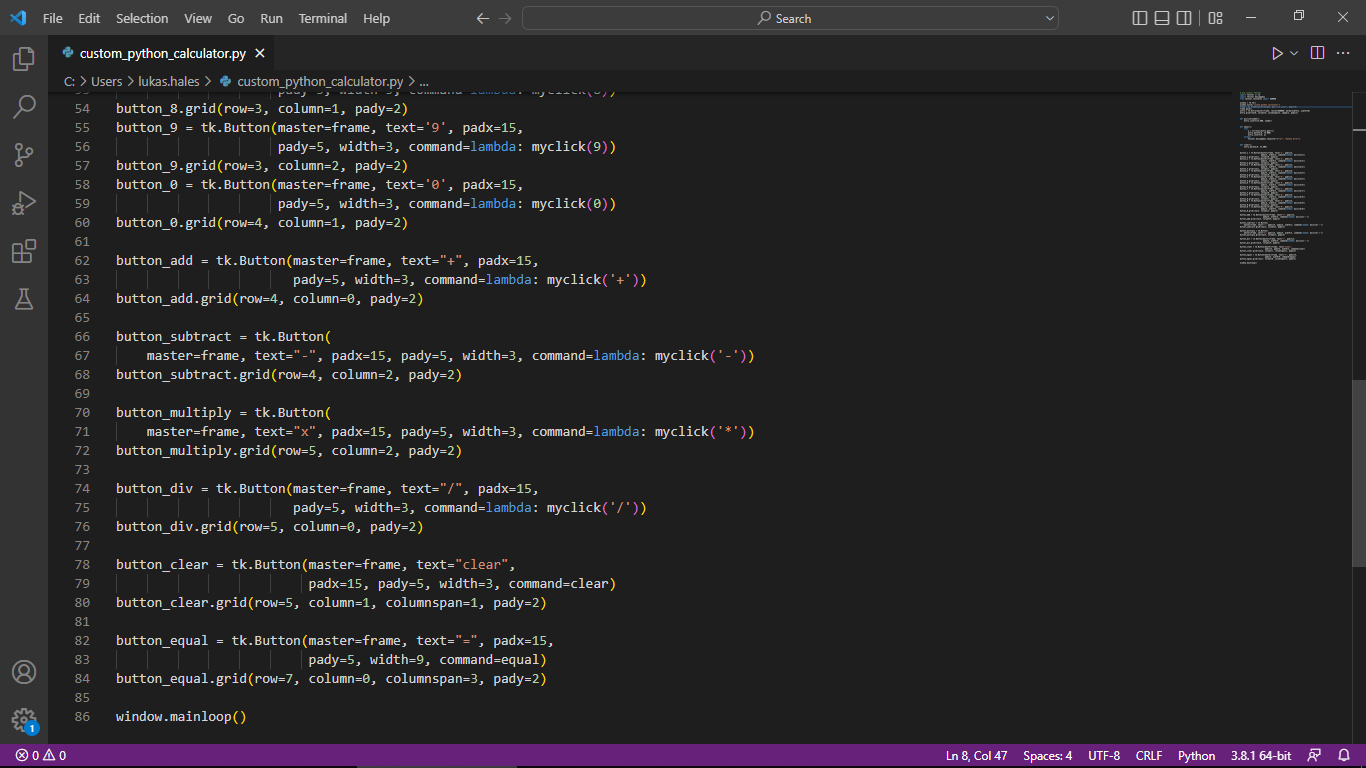
Task: Click 3.8.1 64-bit to change Python interpreter
Action: click(1260, 755)
